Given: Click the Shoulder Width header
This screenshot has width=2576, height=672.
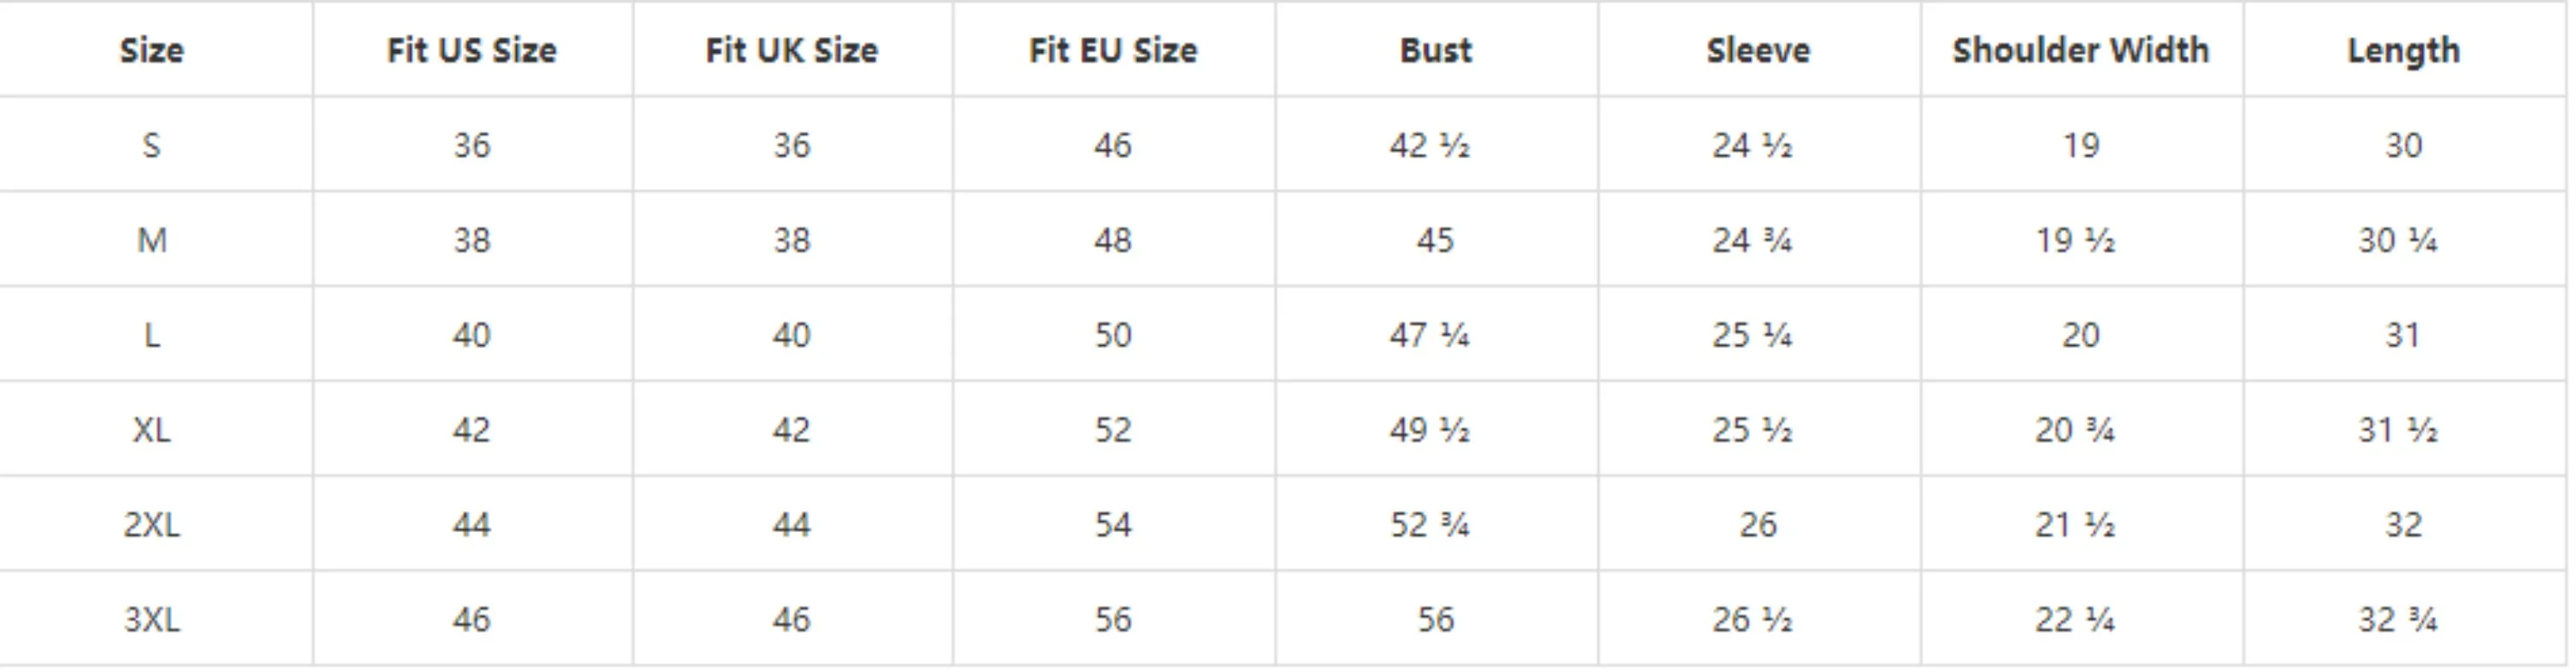Looking at the screenshot, I should (x=2081, y=50).
